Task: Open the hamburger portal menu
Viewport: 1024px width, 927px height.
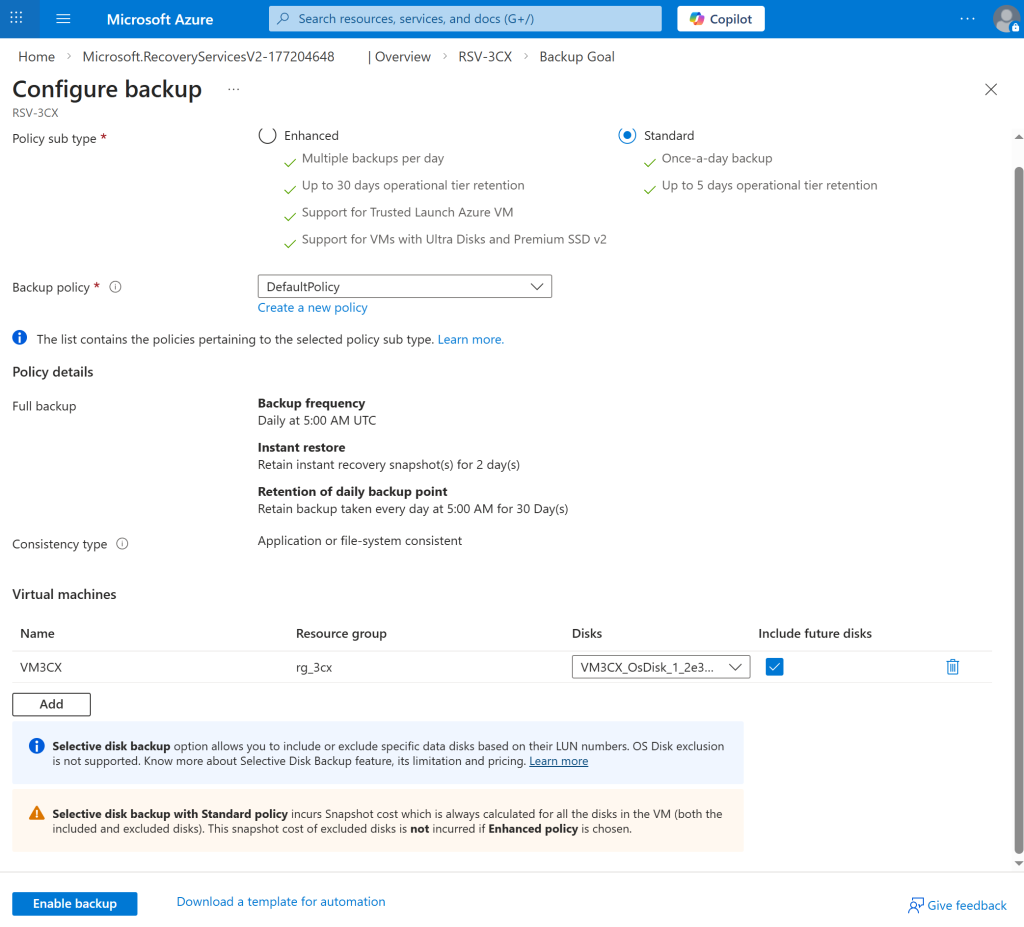Action: [64, 19]
